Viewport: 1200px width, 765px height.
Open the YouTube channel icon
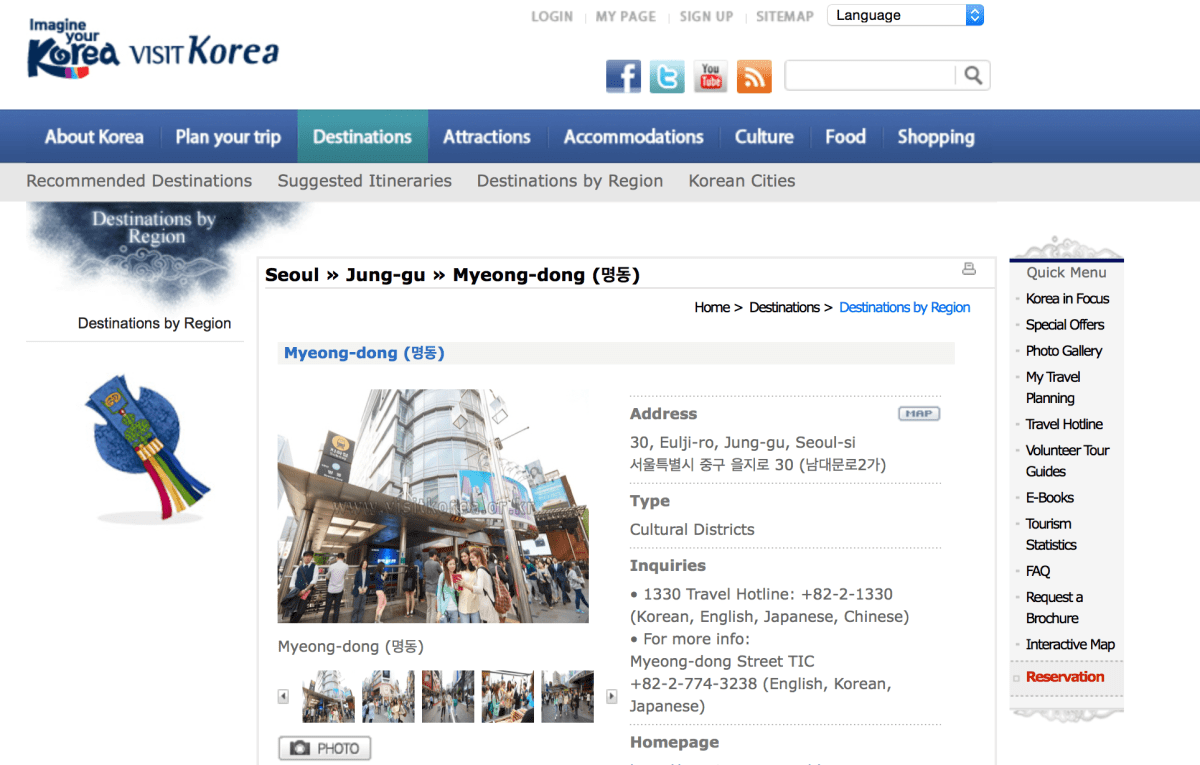(710, 76)
